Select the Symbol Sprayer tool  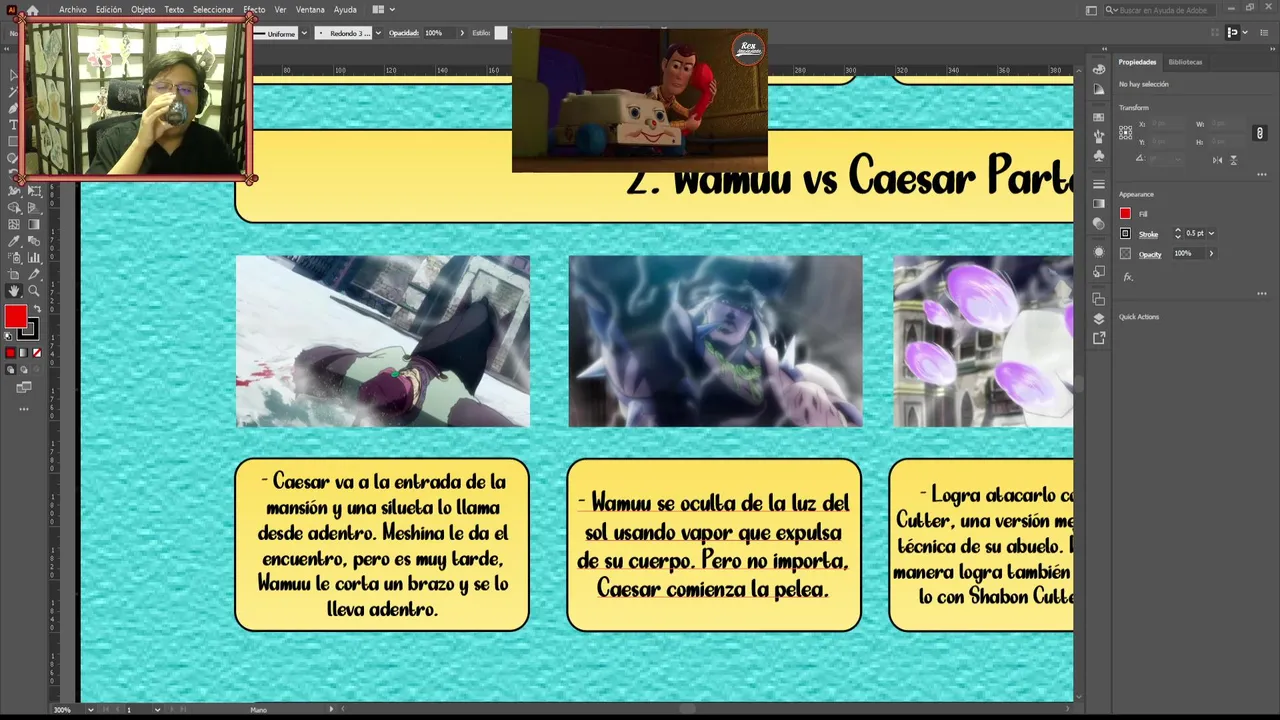14,257
